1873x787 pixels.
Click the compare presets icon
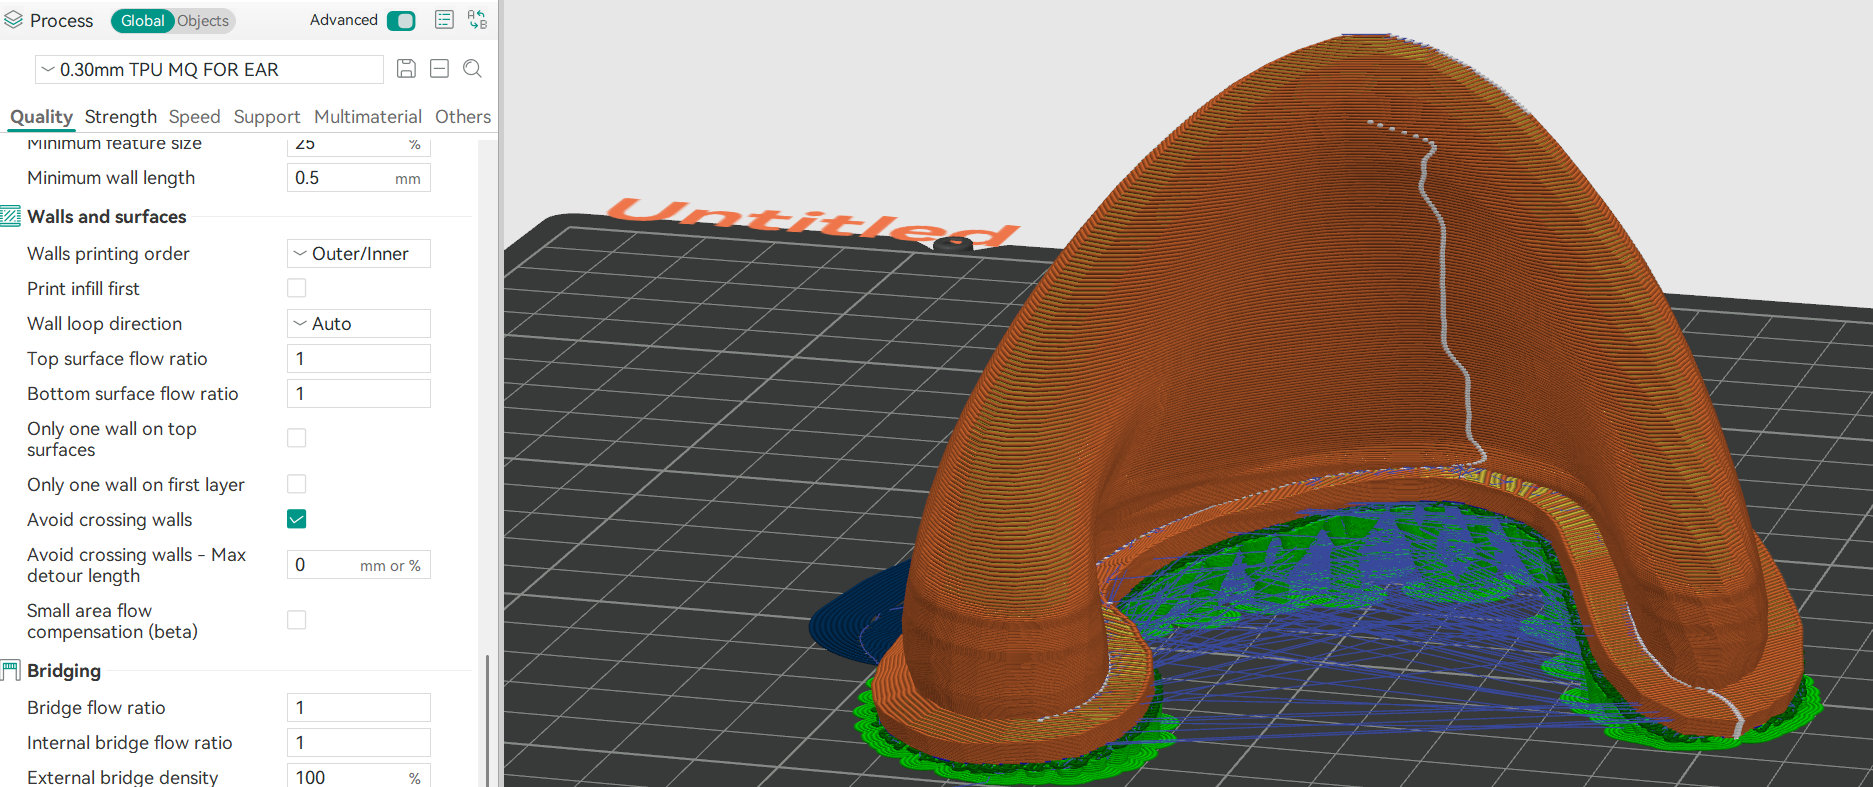[477, 20]
